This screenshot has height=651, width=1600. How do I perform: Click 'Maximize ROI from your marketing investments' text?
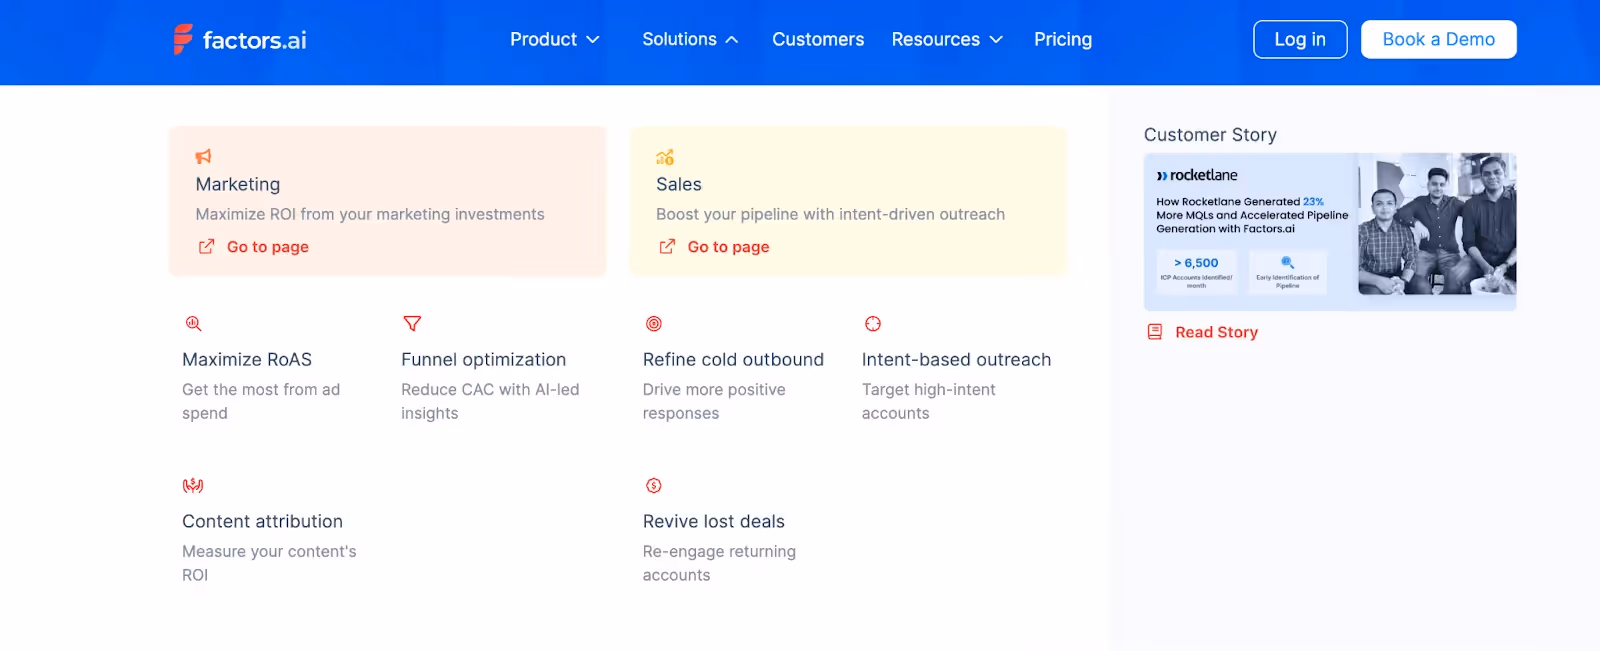(370, 214)
